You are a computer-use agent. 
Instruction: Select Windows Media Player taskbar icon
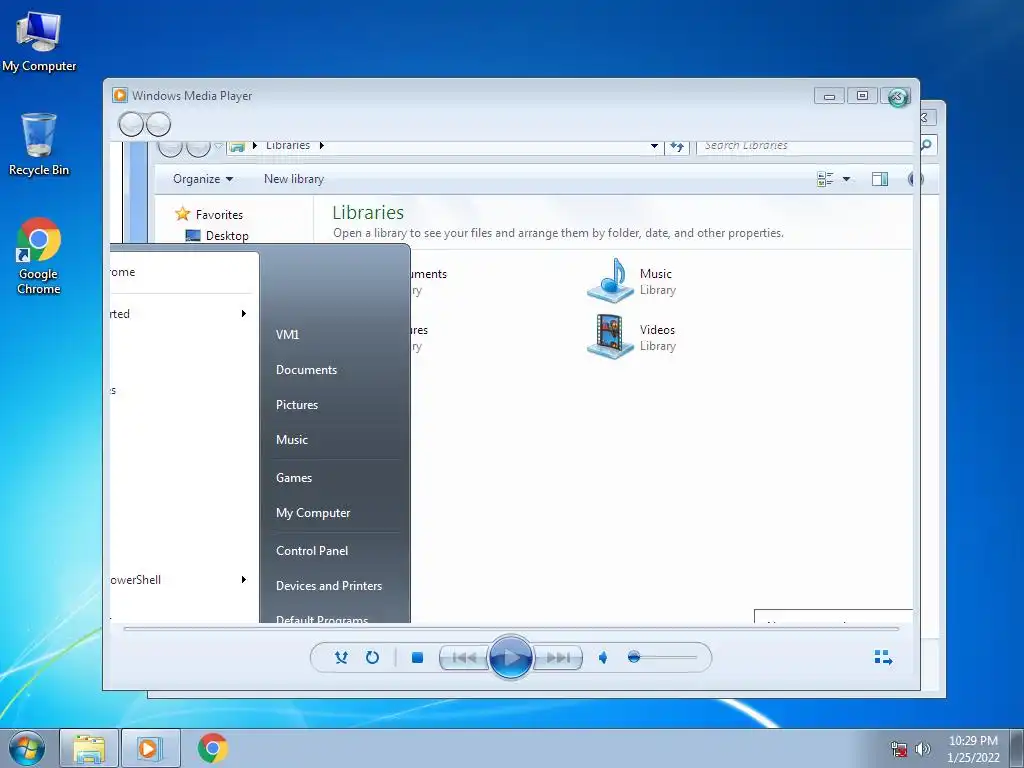click(150, 748)
